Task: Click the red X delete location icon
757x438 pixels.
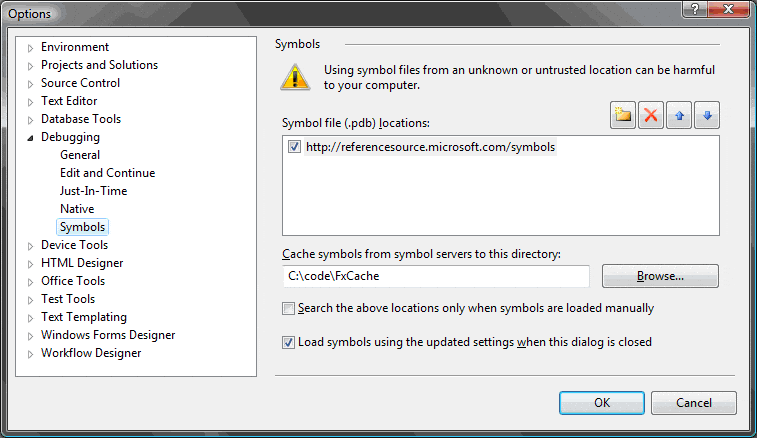Action: pos(651,115)
